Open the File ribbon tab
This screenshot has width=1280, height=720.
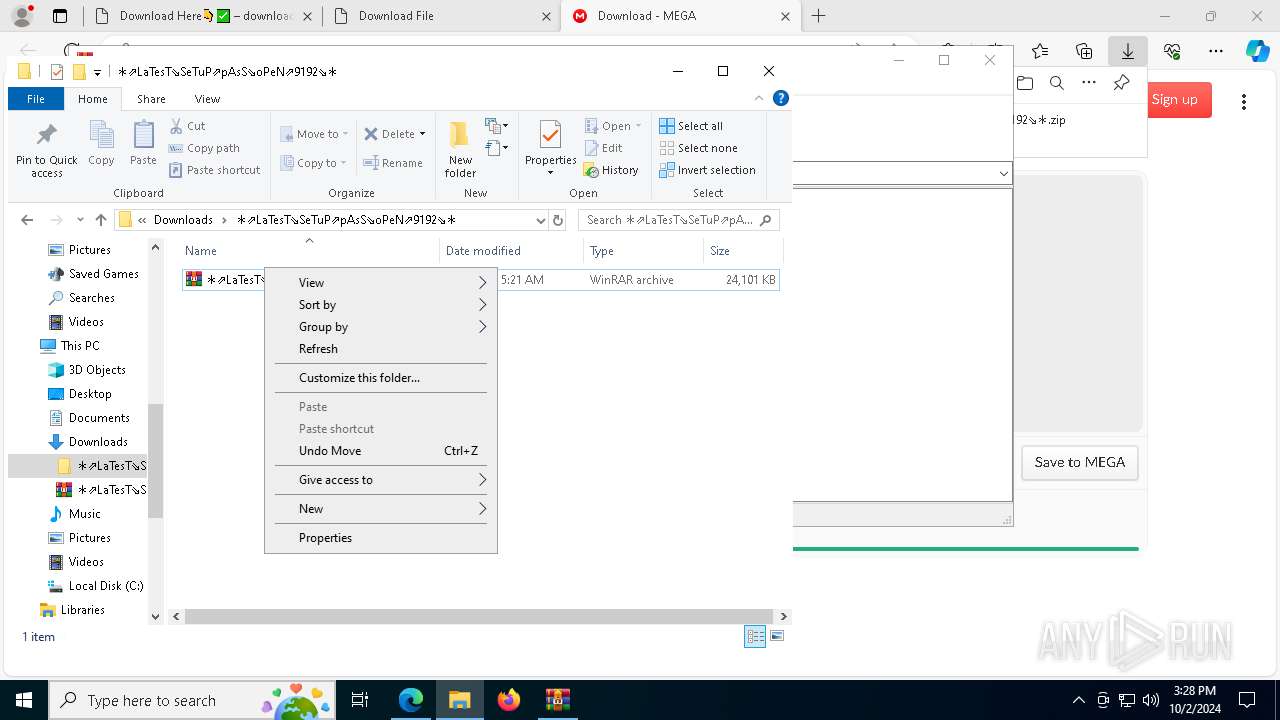pos(36,99)
